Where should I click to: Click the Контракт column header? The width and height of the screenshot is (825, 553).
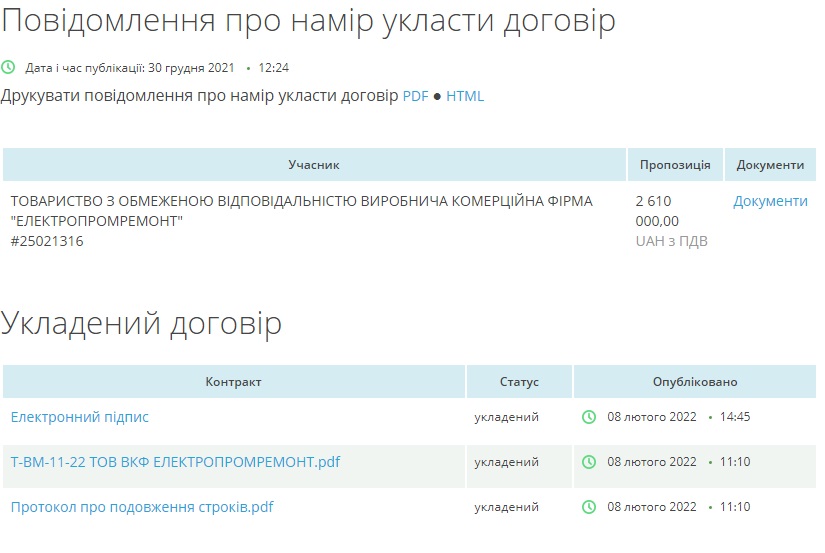pyautogui.click(x=234, y=381)
